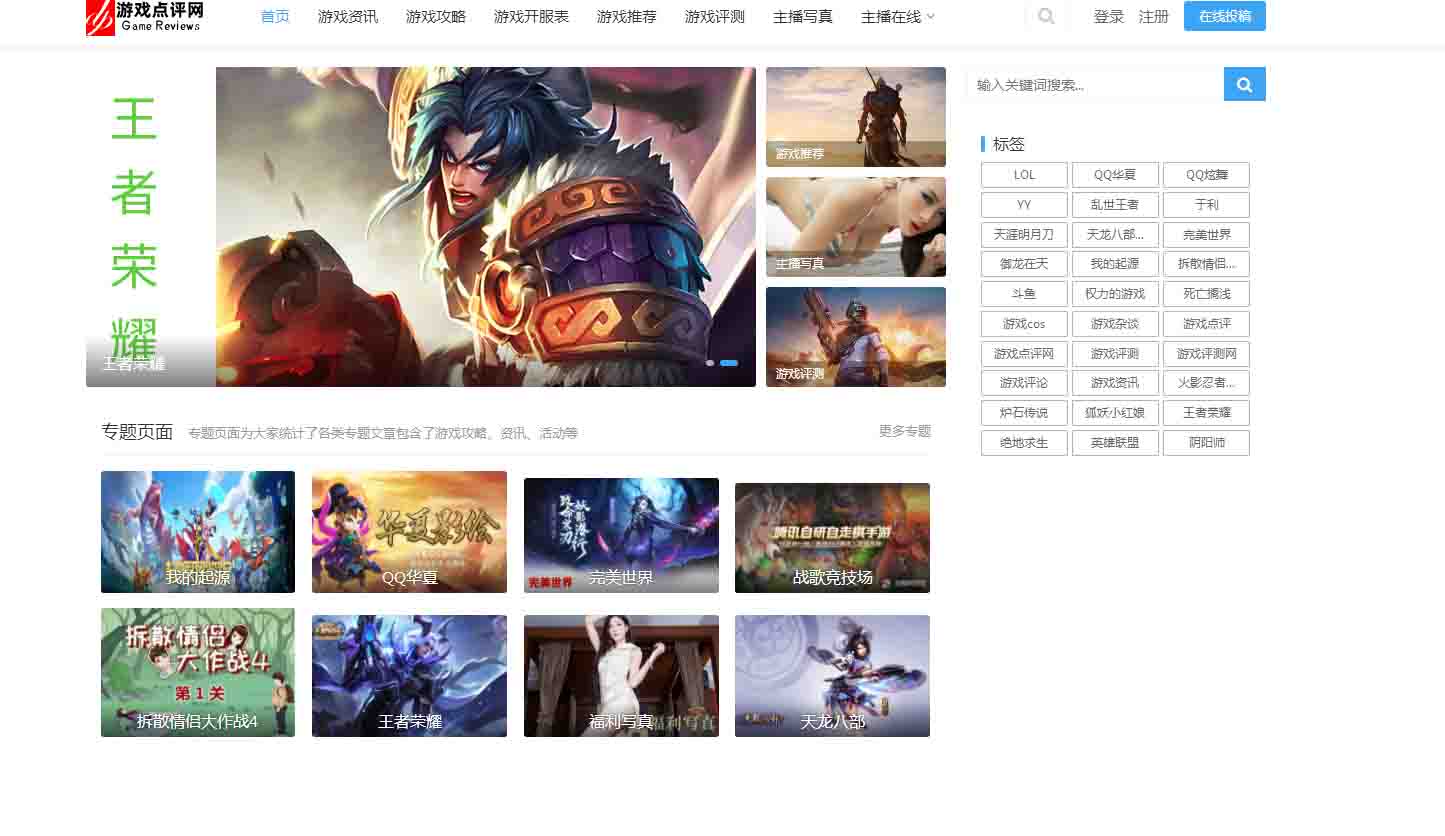Select the 阴阳师 tag

(1206, 443)
